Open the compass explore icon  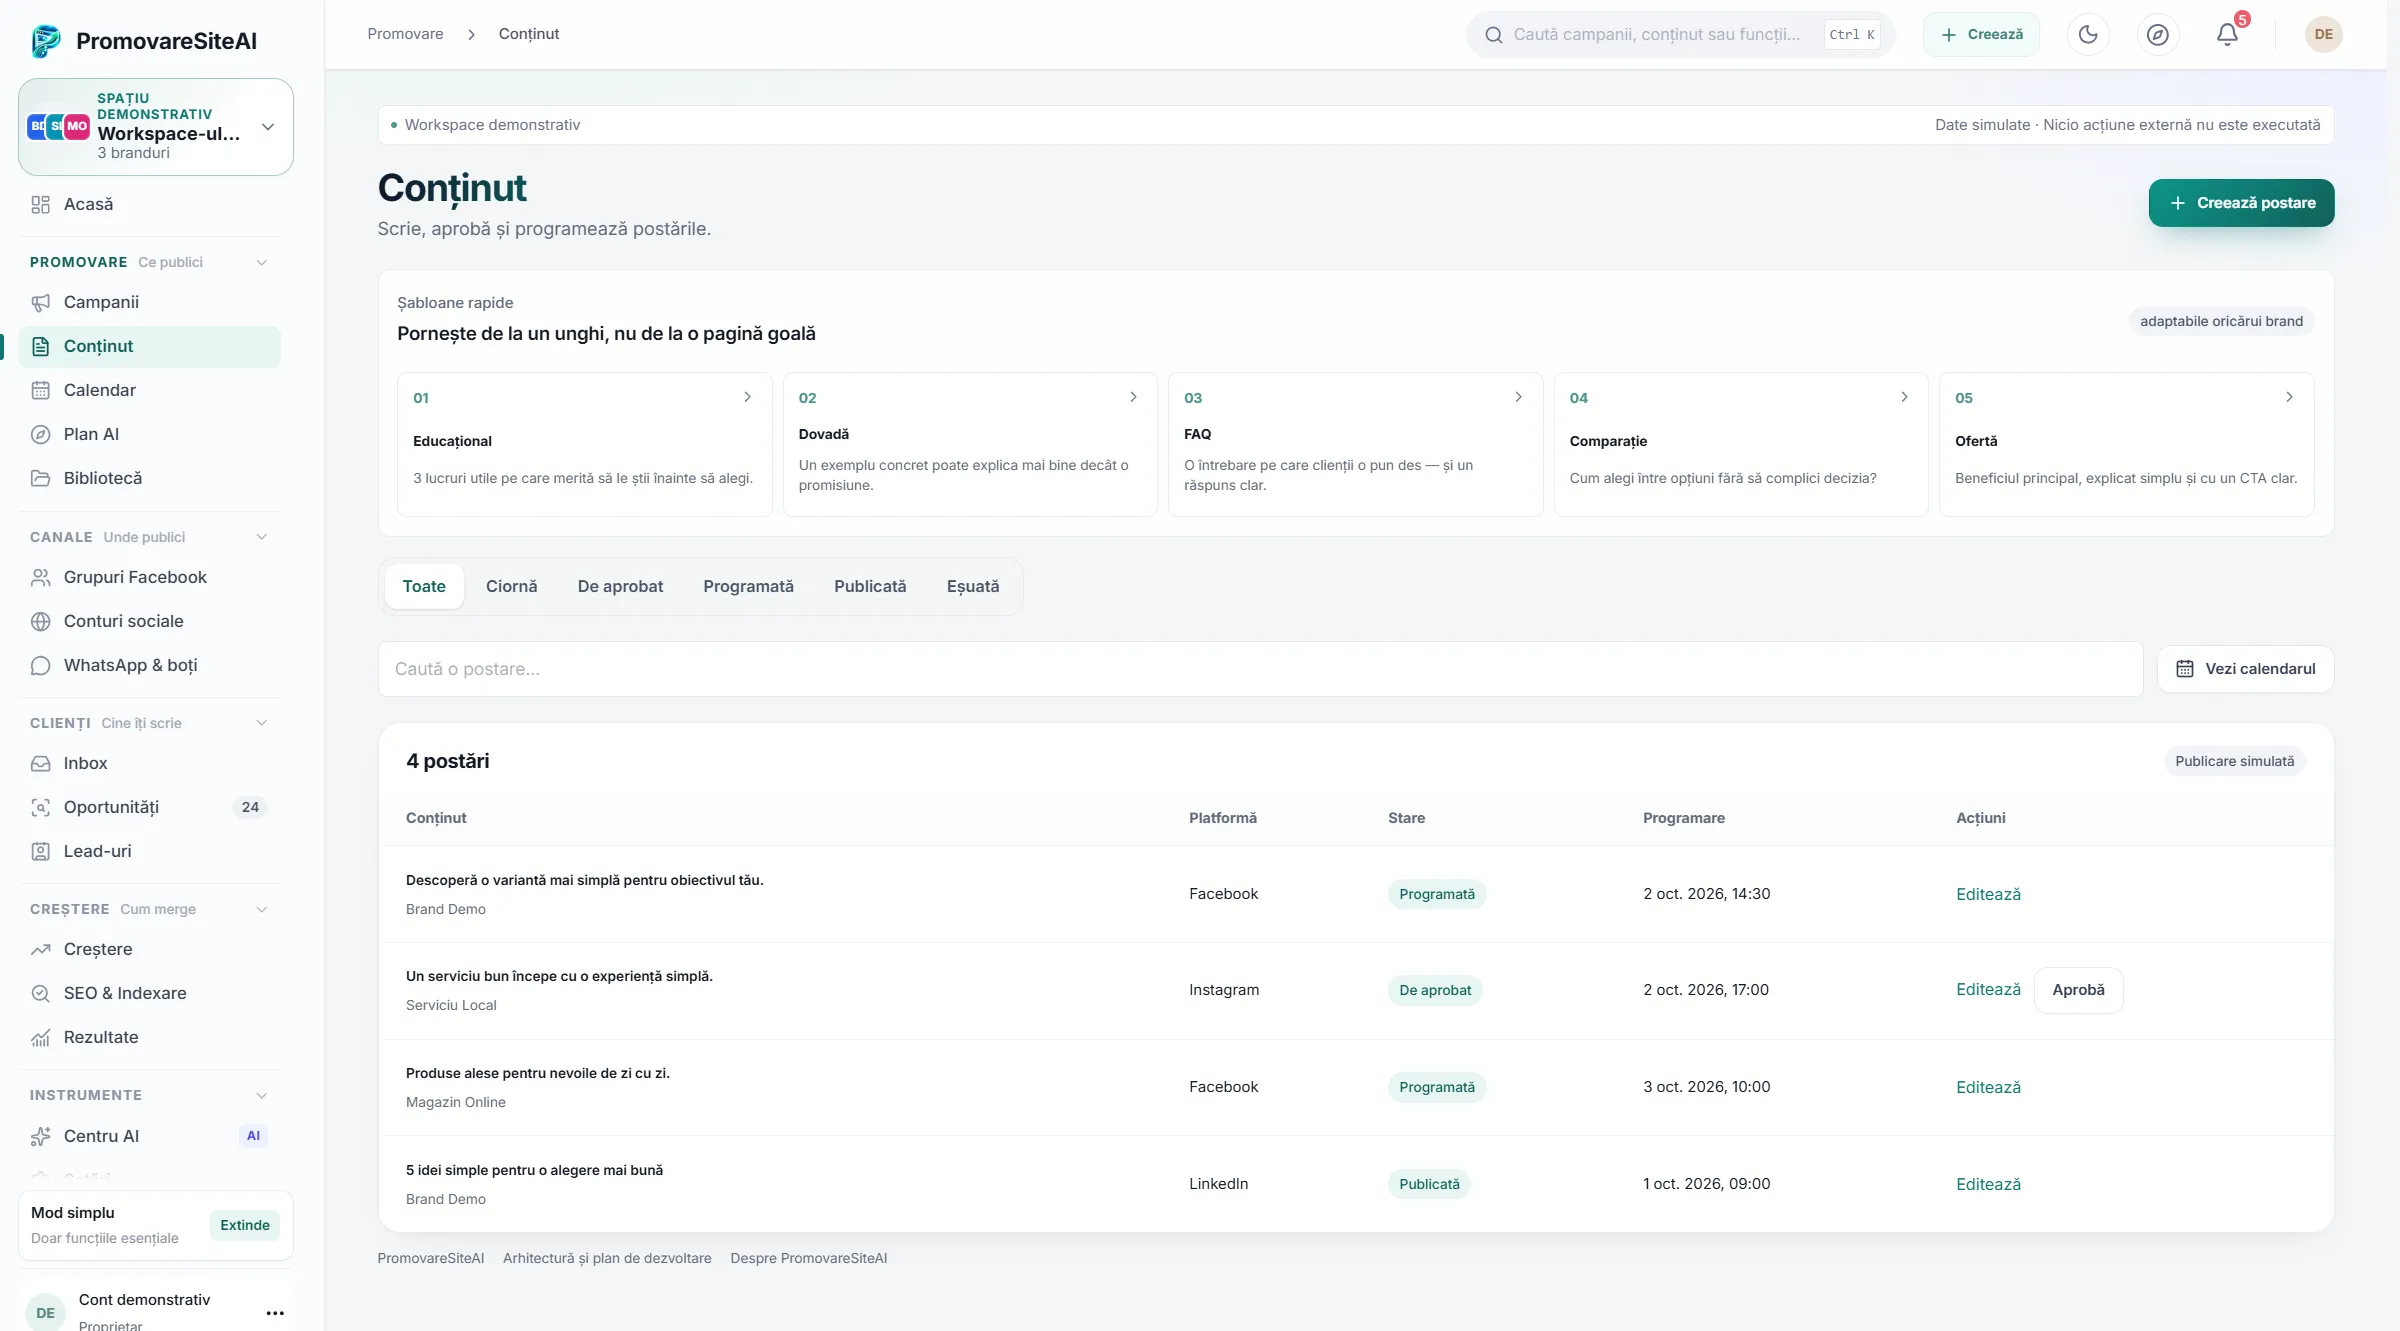click(2158, 34)
